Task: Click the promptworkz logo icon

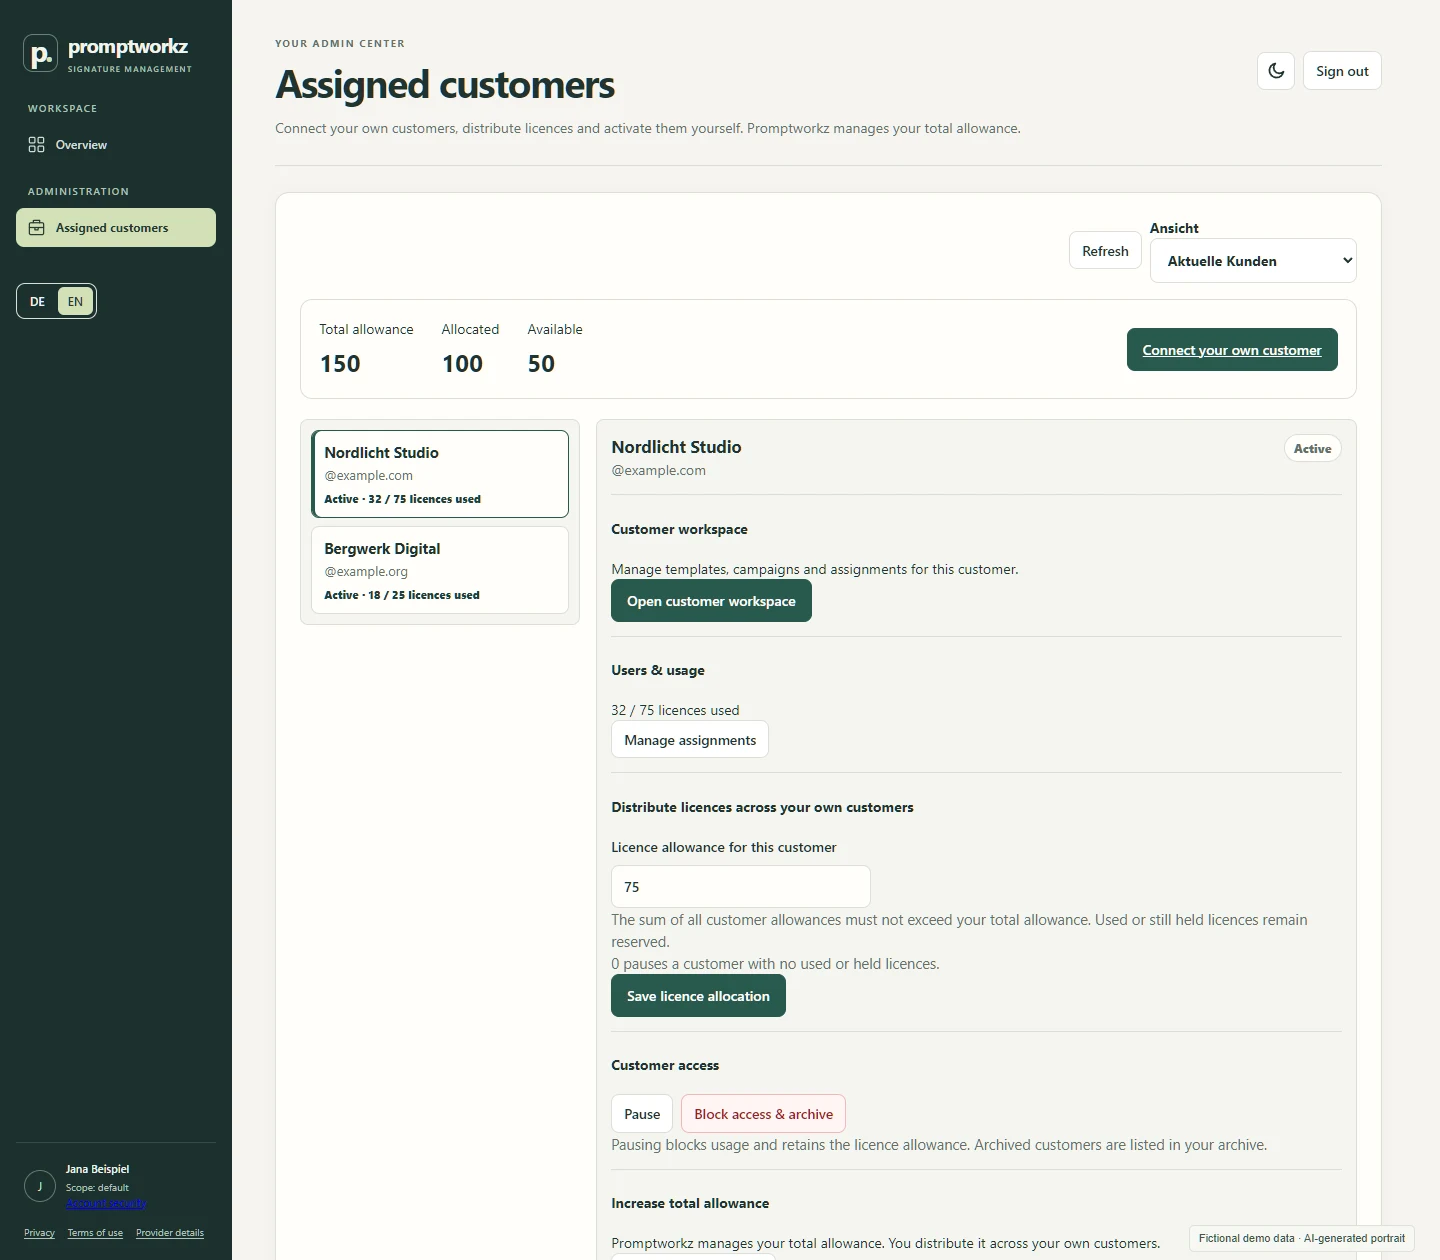Action: (41, 54)
